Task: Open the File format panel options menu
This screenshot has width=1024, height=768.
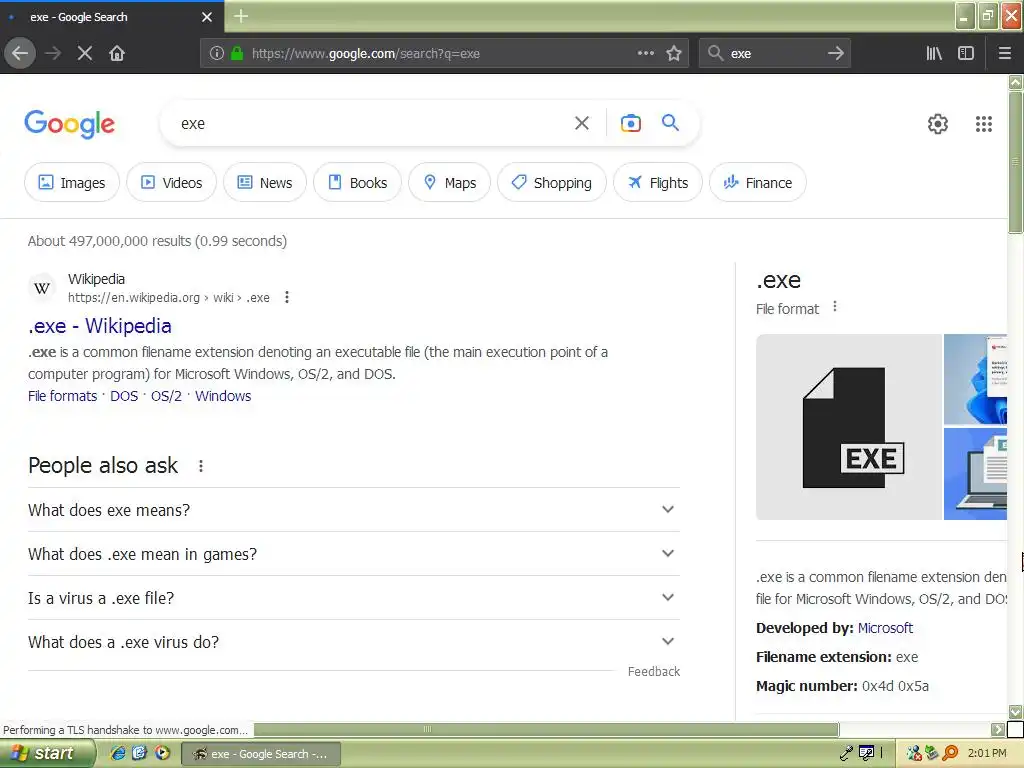Action: pos(835,307)
